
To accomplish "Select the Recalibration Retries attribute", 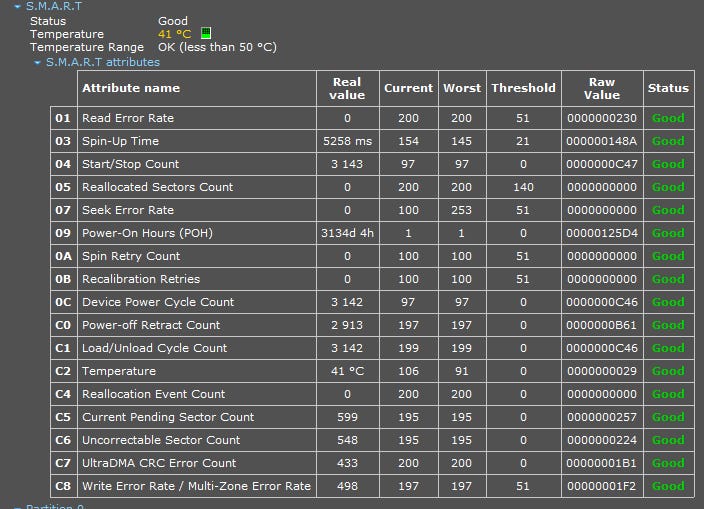I will tap(141, 279).
